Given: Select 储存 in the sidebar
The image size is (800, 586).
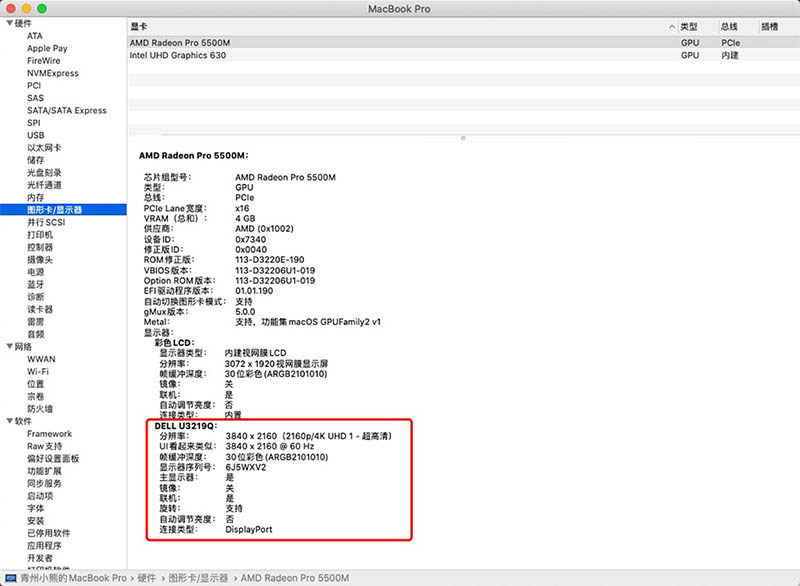Looking at the screenshot, I should tap(35, 160).
